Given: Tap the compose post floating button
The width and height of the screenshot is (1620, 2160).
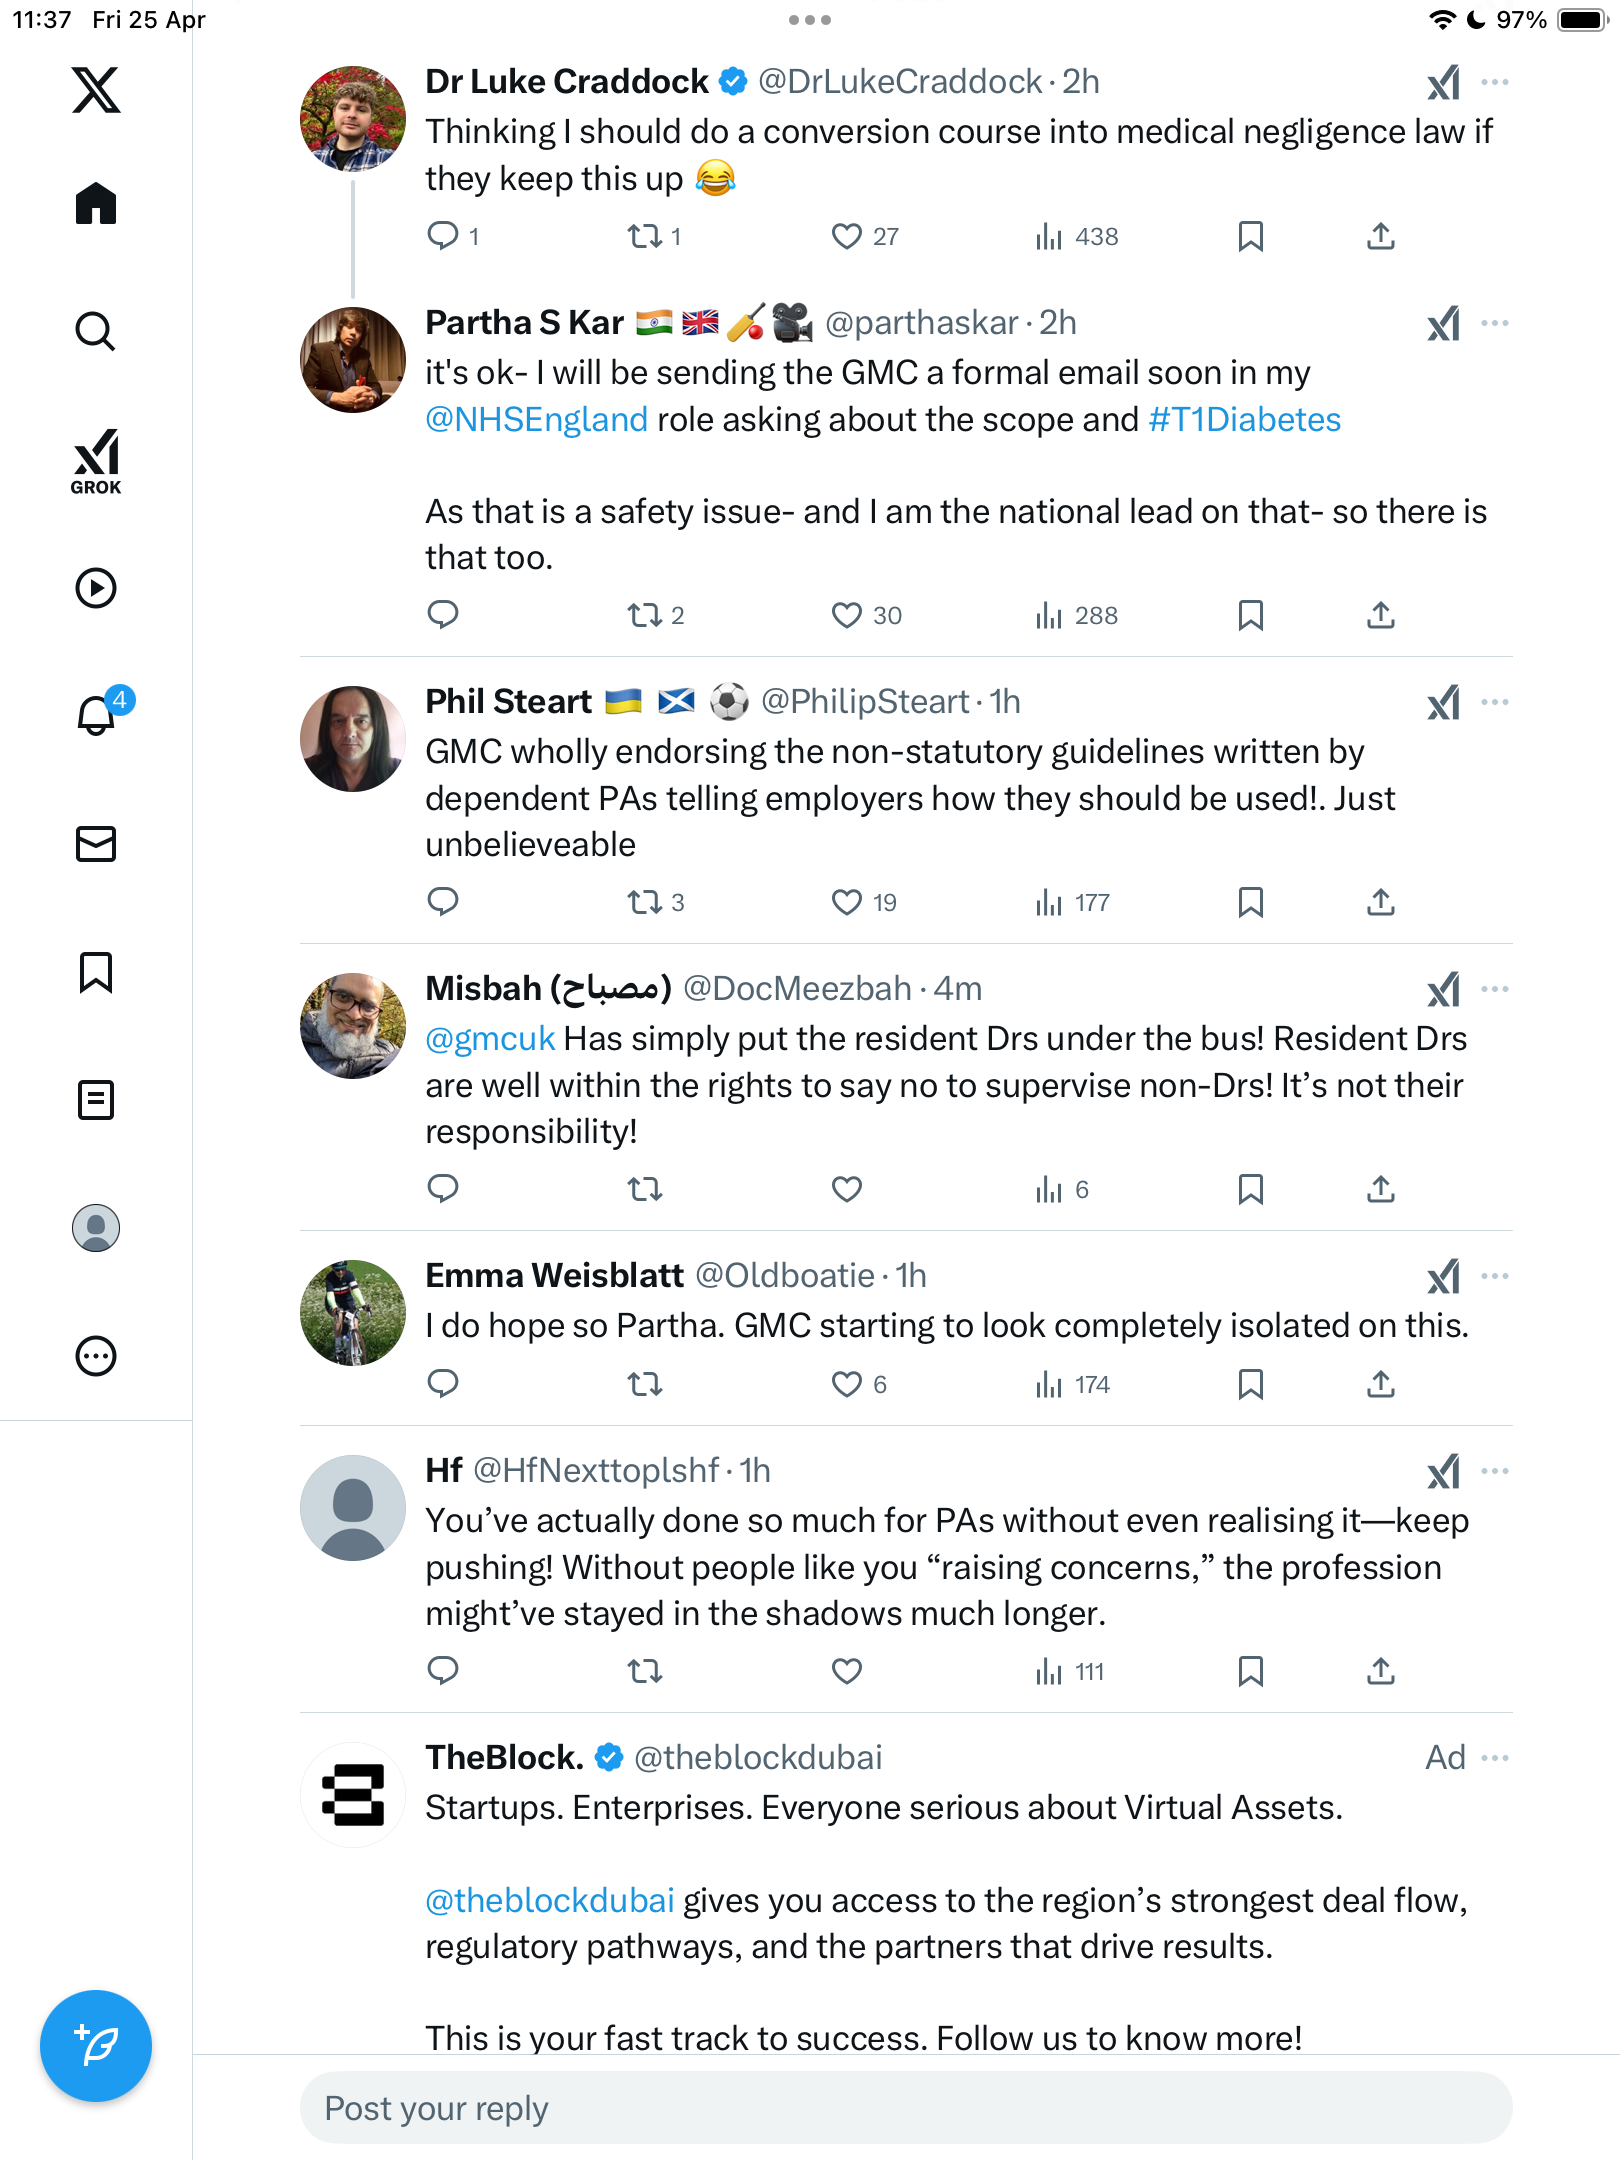Looking at the screenshot, I should [96, 2045].
